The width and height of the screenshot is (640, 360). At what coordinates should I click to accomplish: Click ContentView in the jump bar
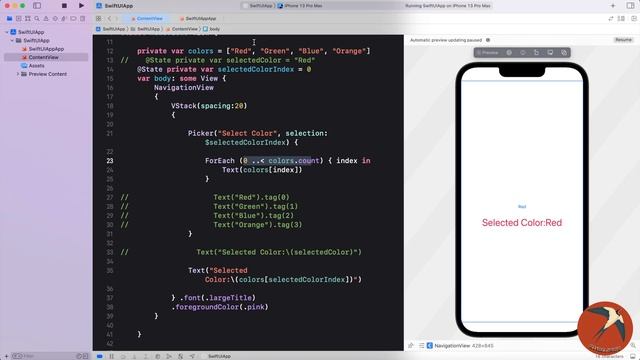click(x=182, y=29)
